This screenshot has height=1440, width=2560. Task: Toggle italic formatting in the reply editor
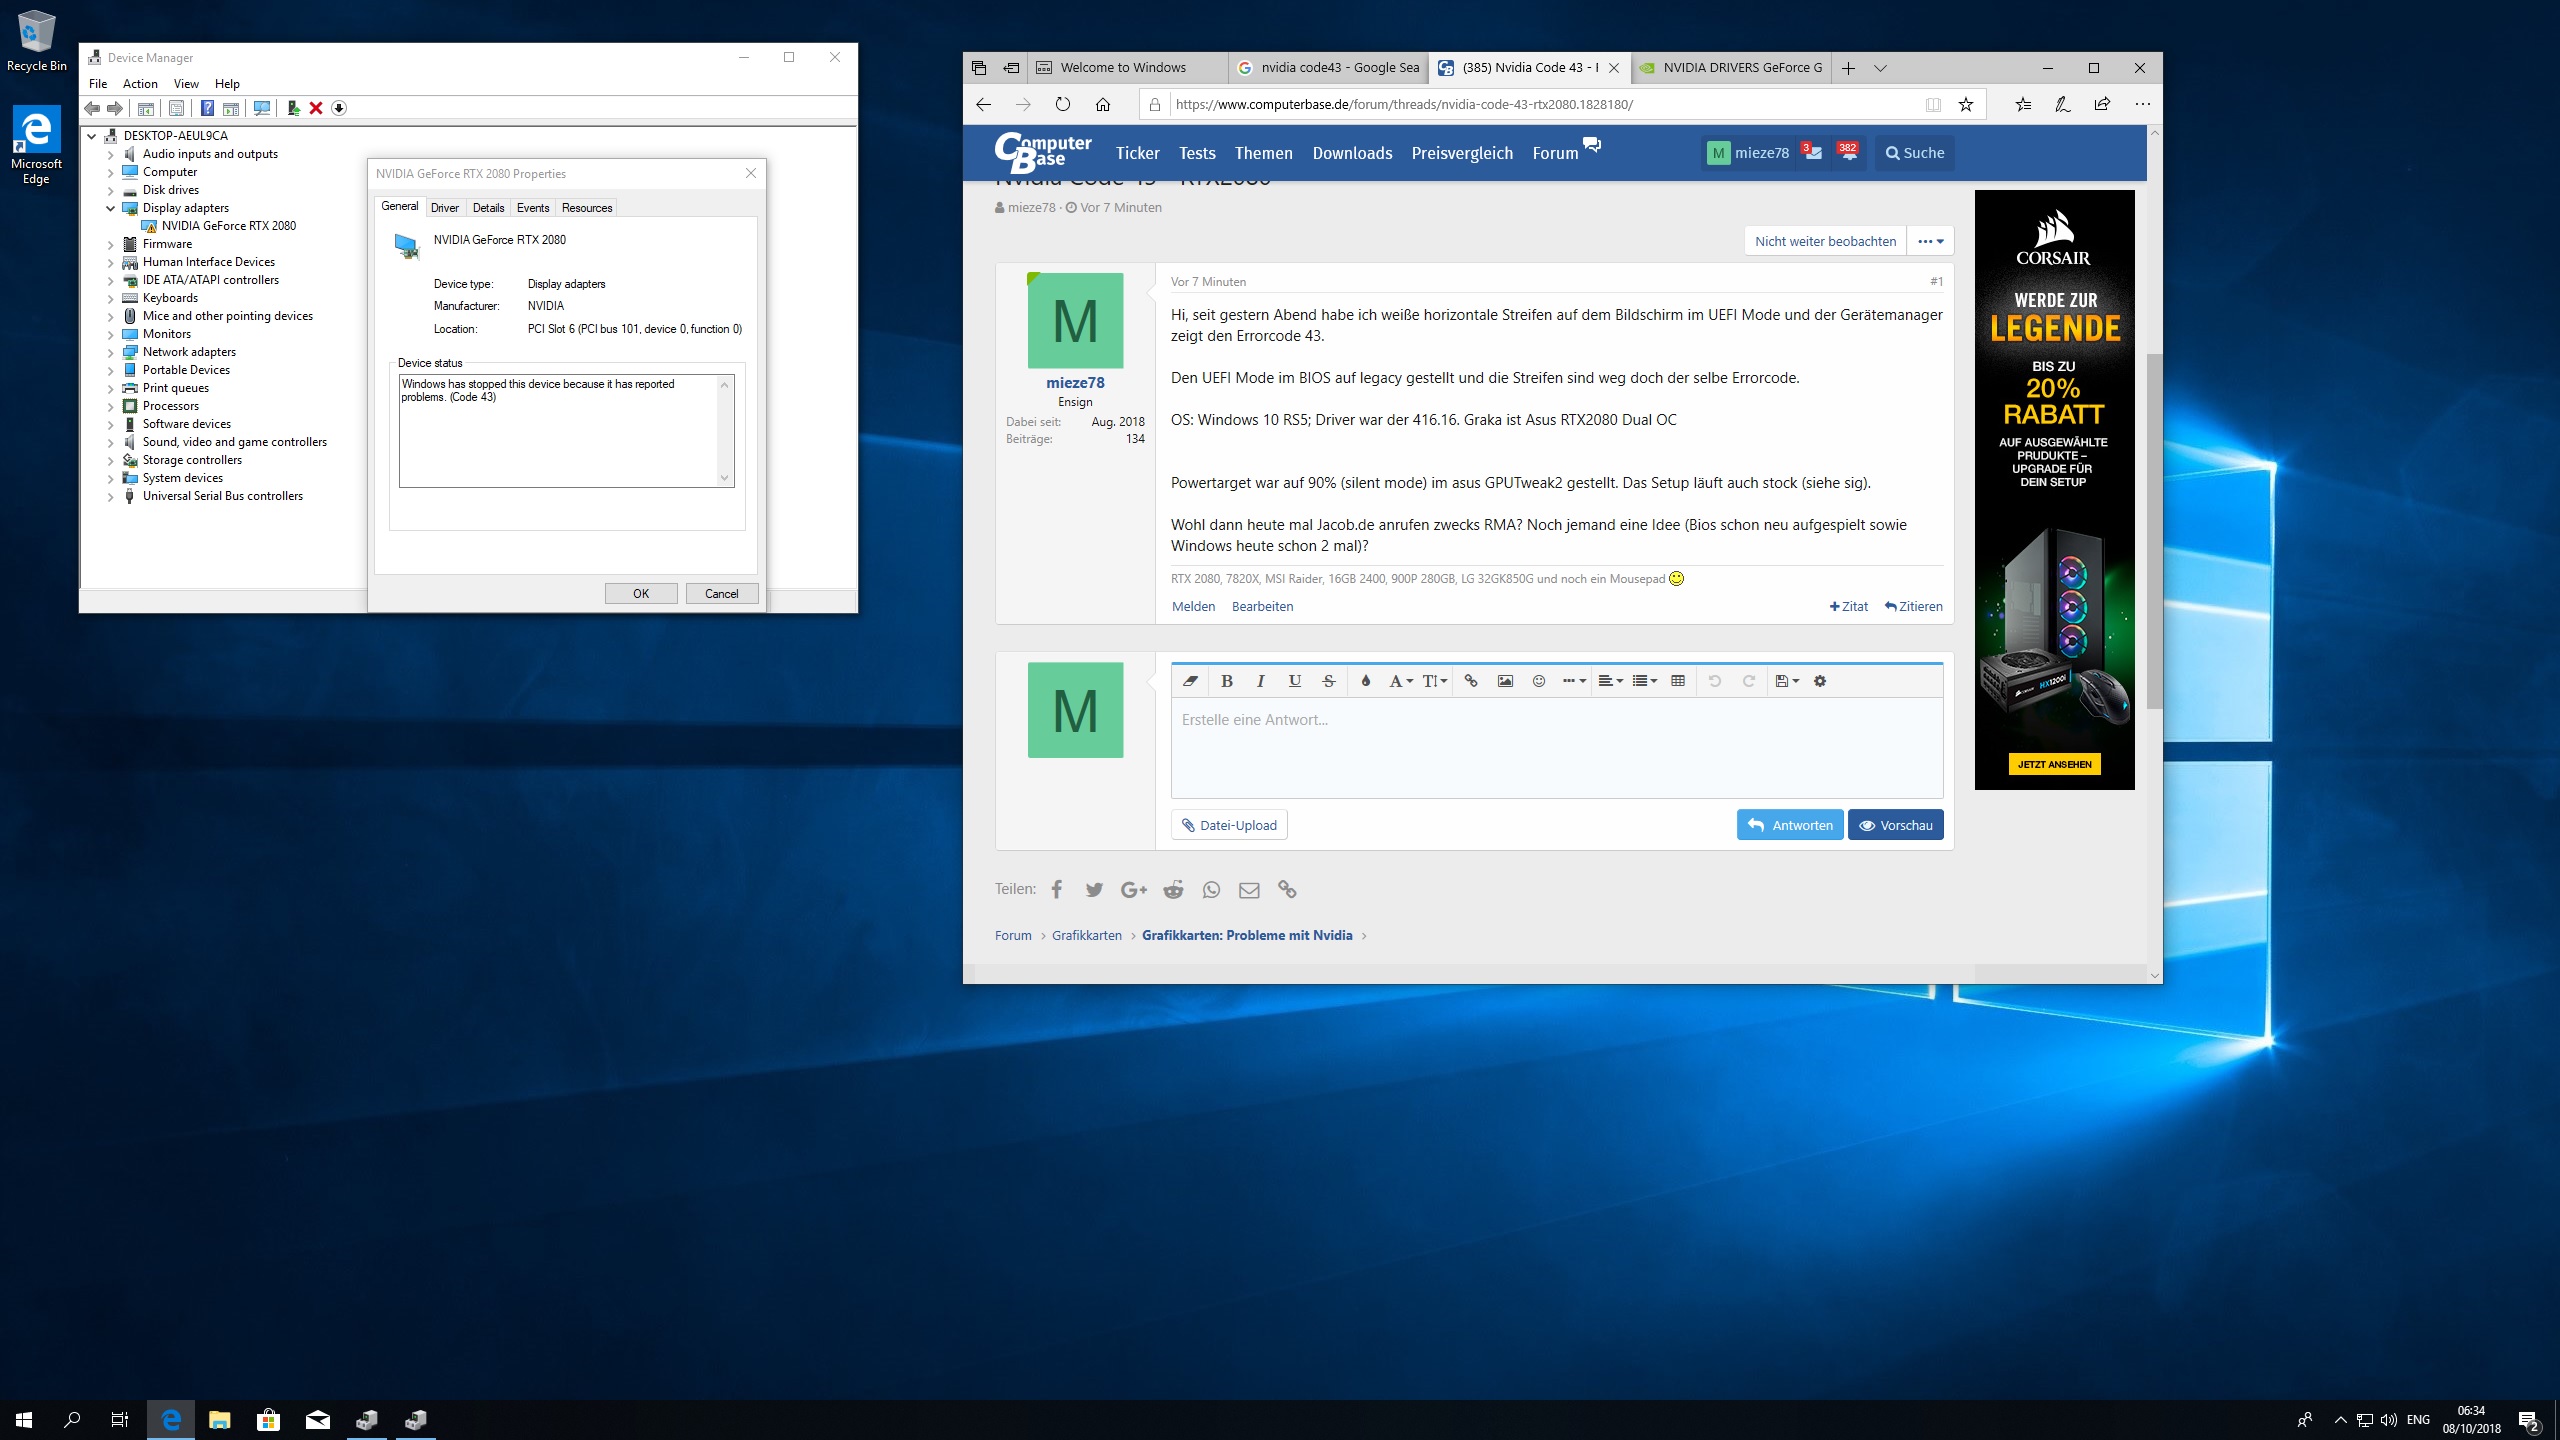1261,681
